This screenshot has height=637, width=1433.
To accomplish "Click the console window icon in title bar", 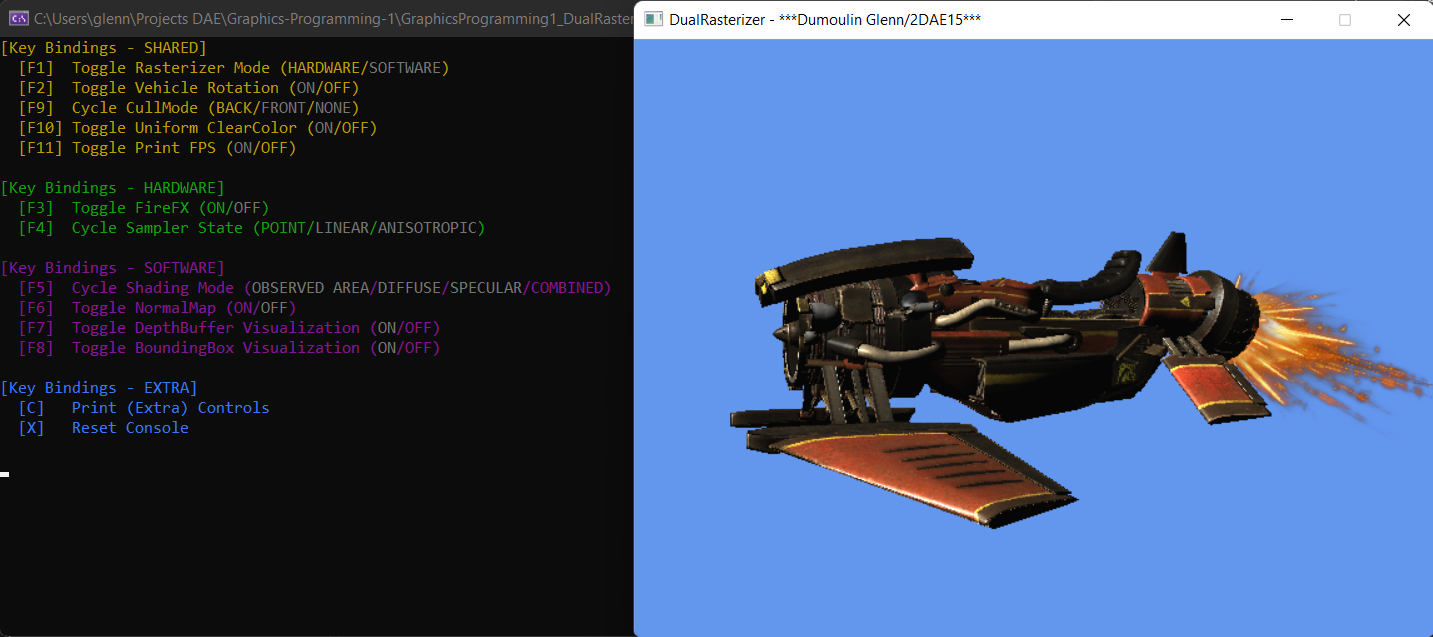I will (x=18, y=18).
